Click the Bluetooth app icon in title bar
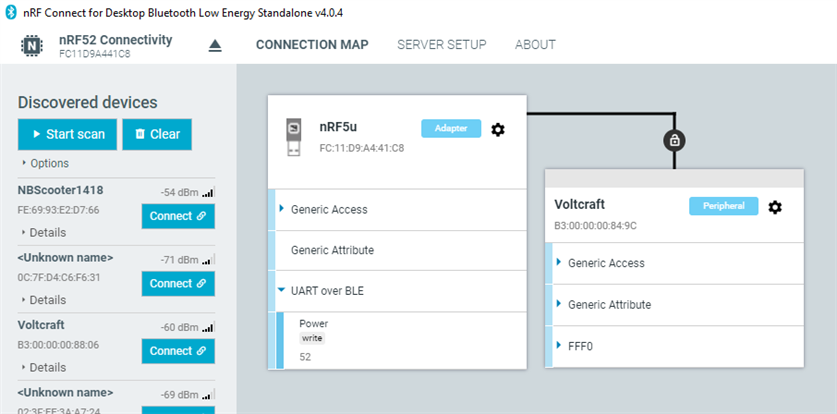Screen dimensions: 837x414 click(x=11, y=13)
